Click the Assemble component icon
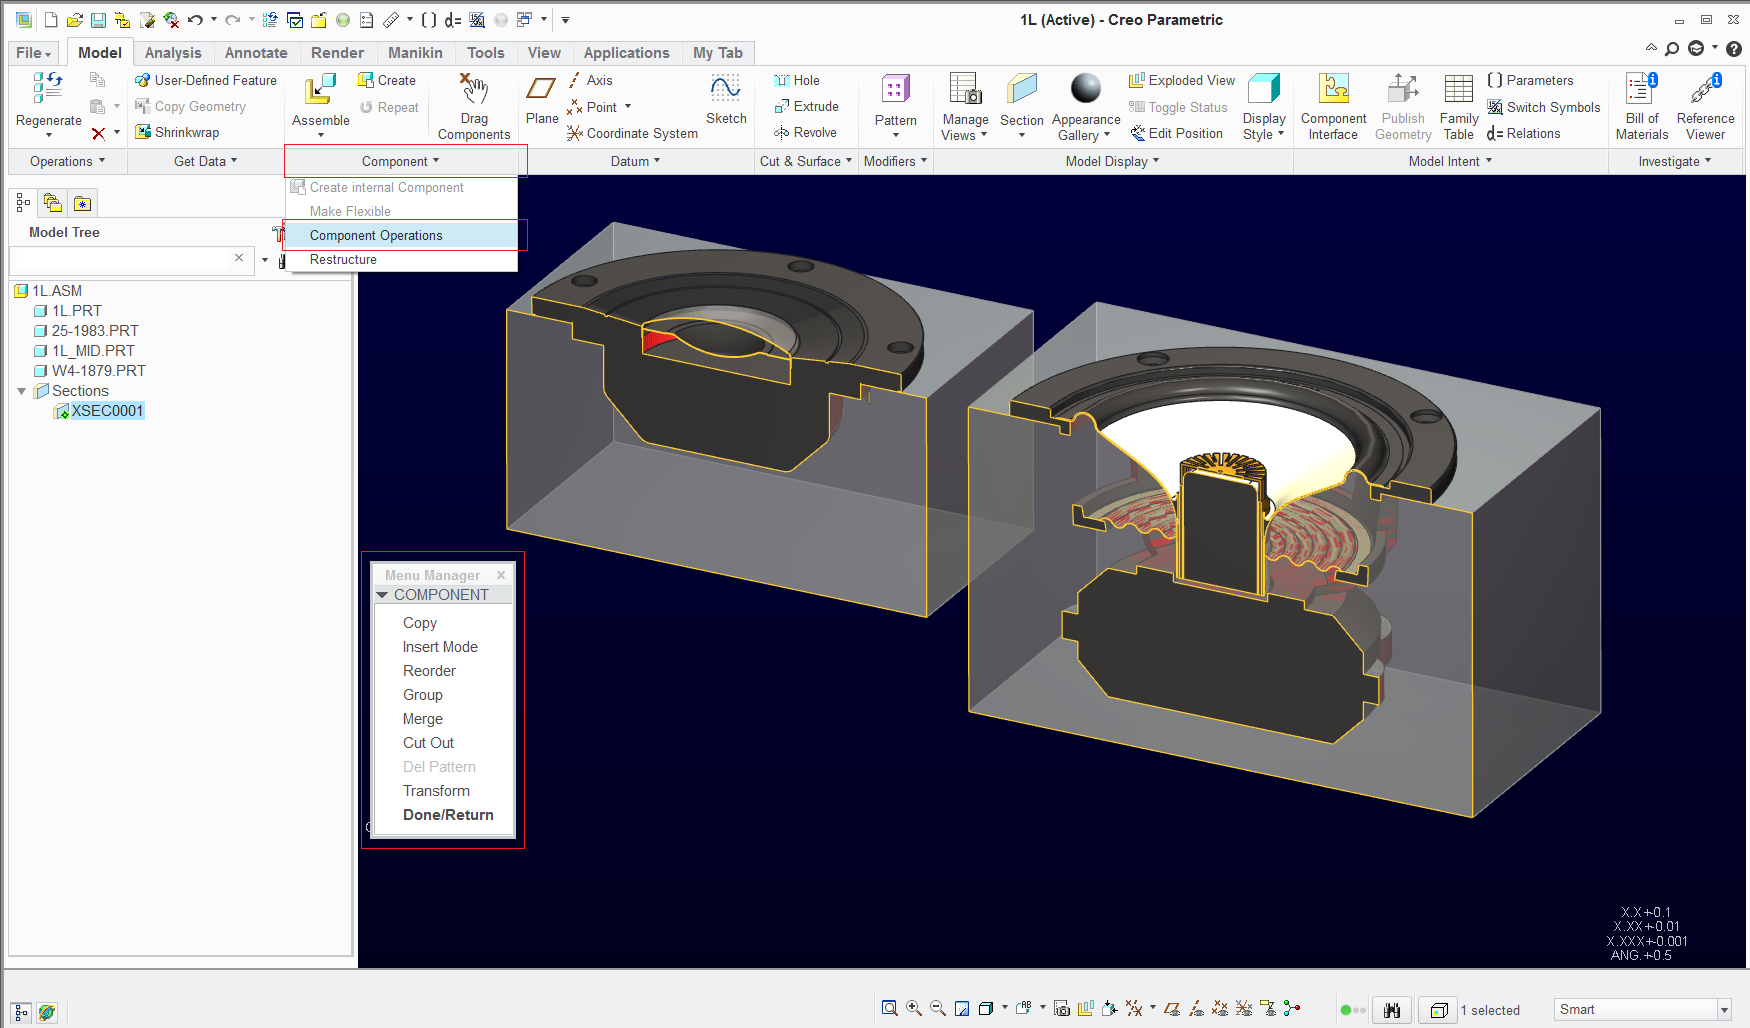The image size is (1750, 1028). 320,89
